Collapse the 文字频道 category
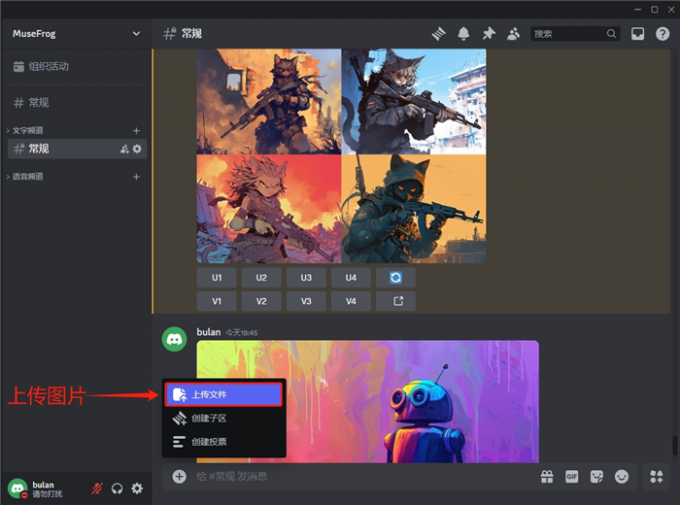This screenshot has height=505, width=680. 25,131
